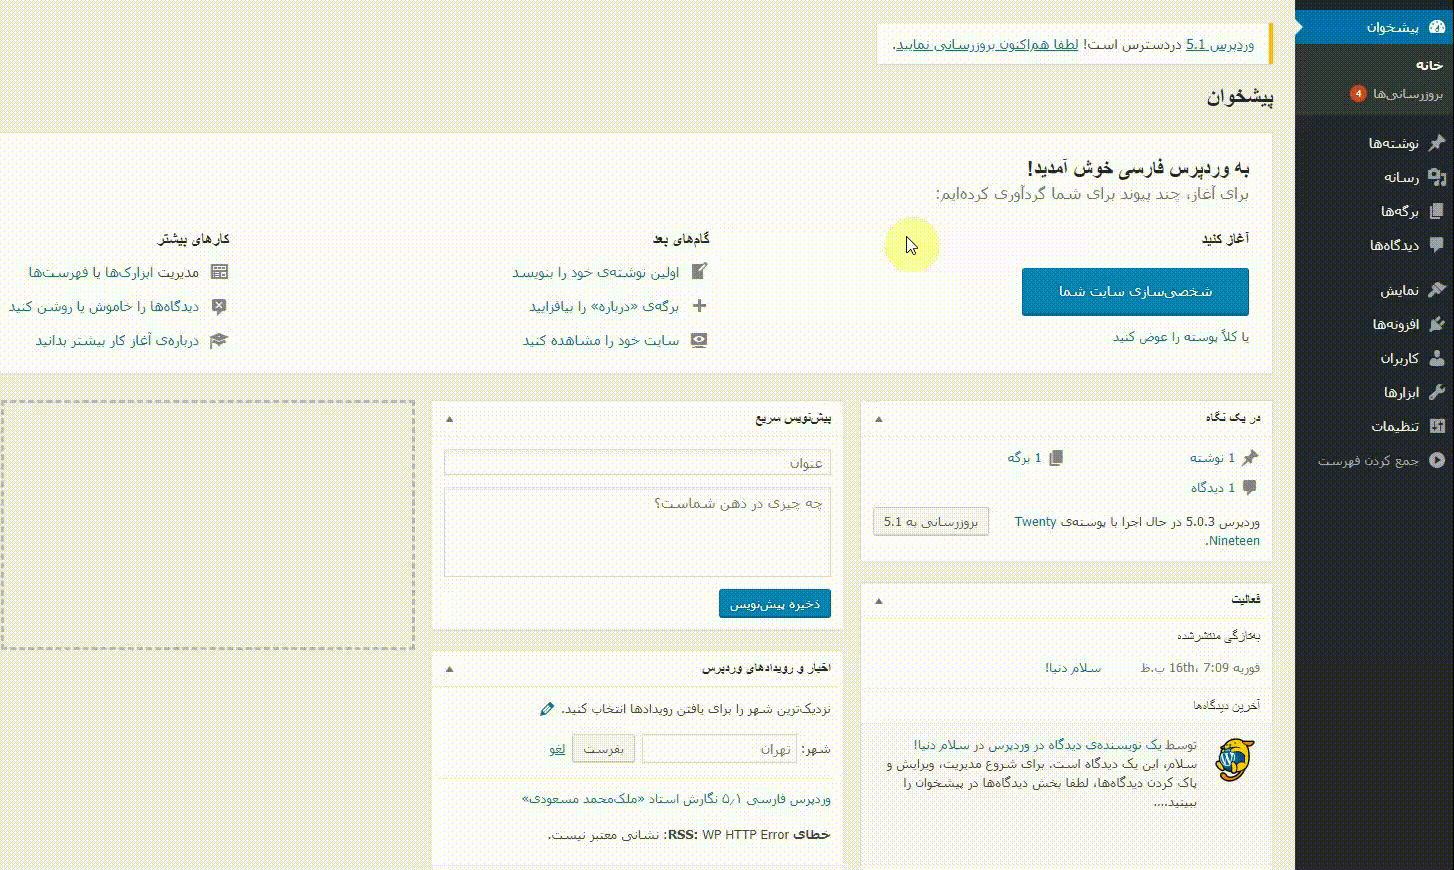Collapse the 'در یک نگاه' widget
Image resolution: width=1454 pixels, height=870 pixels.
[x=879, y=419]
